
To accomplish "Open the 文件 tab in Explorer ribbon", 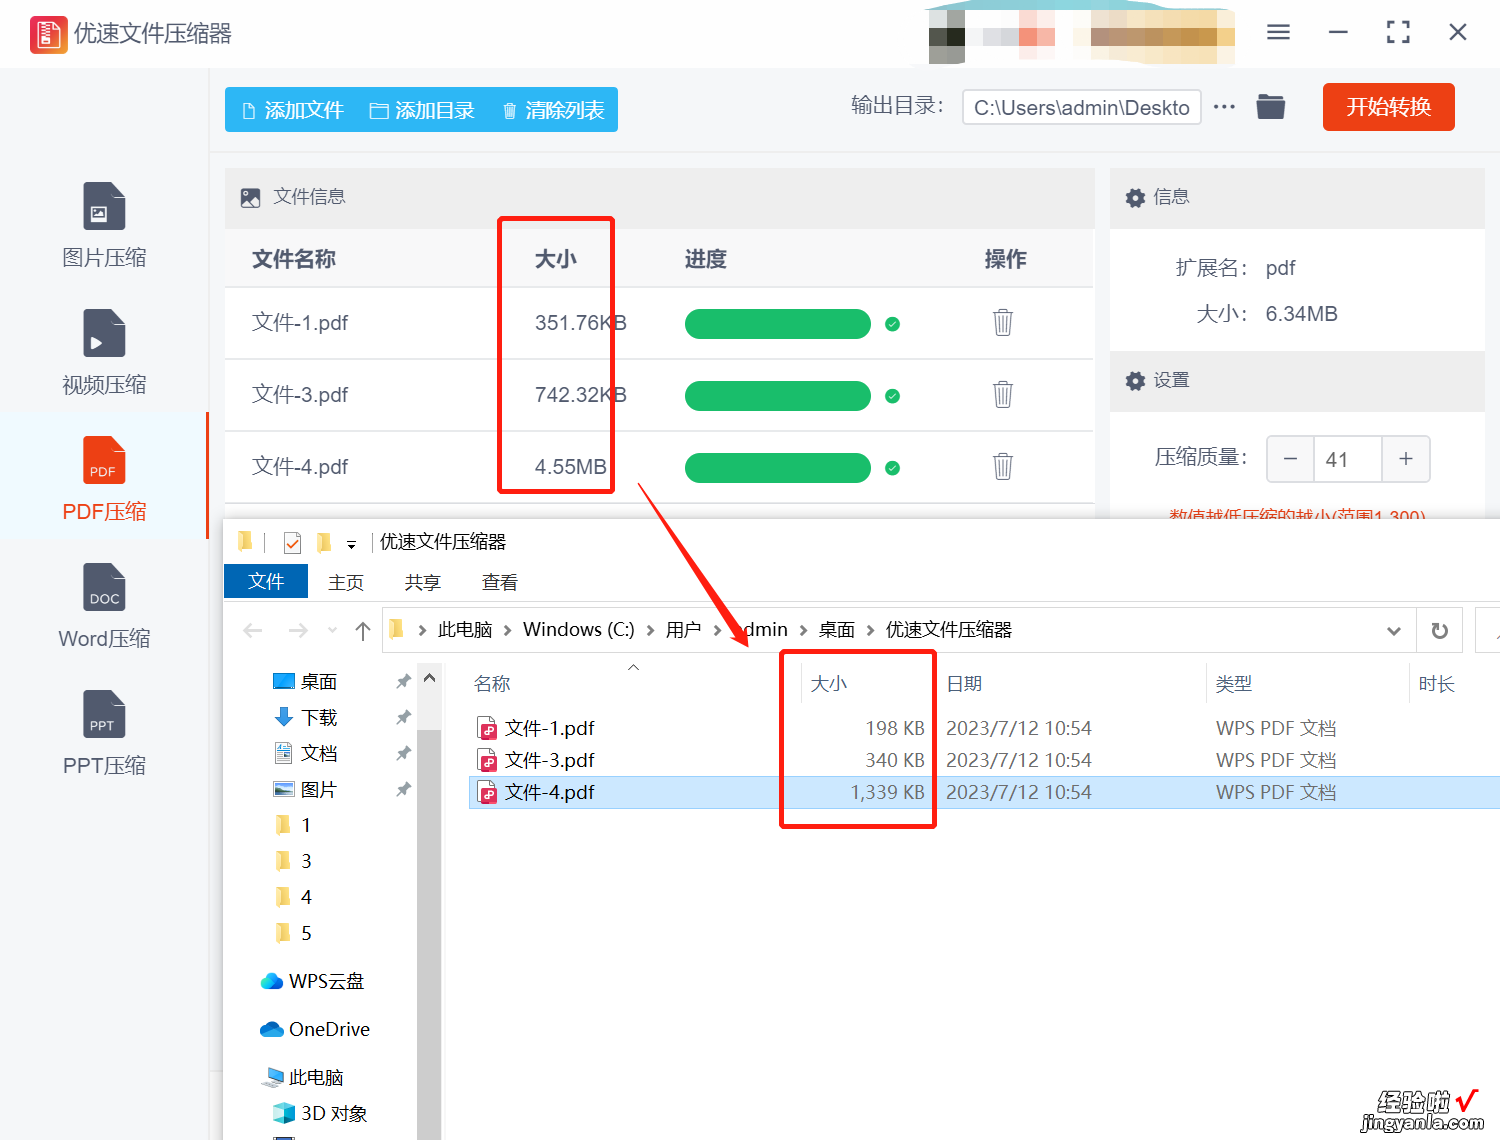I will (x=266, y=581).
